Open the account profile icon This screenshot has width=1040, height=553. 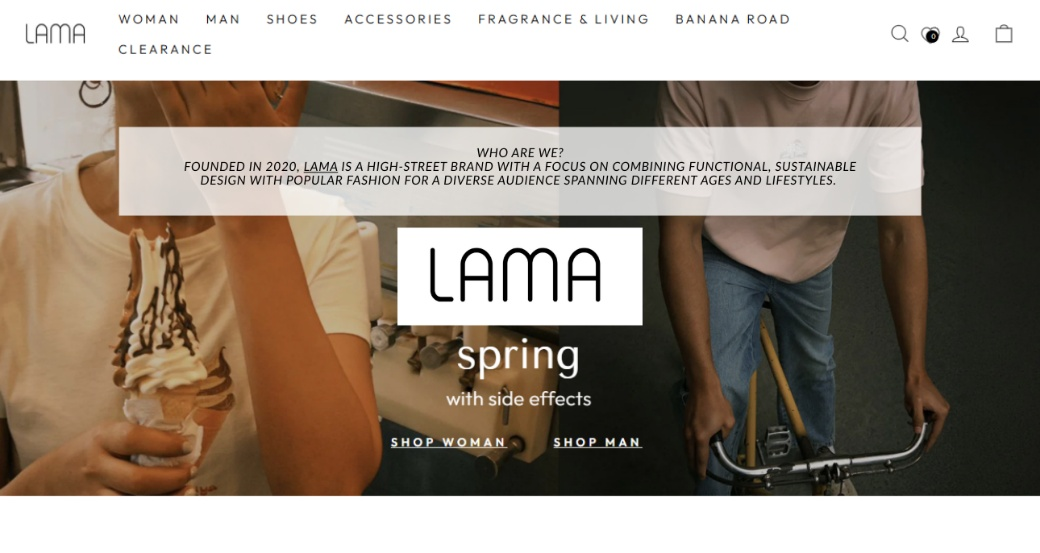tap(960, 34)
